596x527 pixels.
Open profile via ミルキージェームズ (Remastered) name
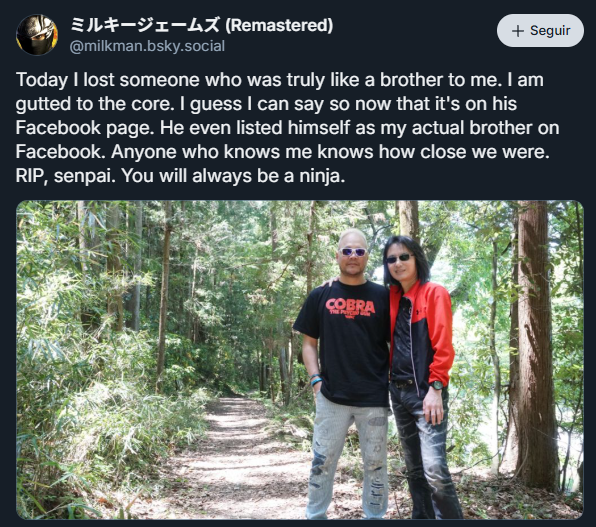[x=201, y=25]
